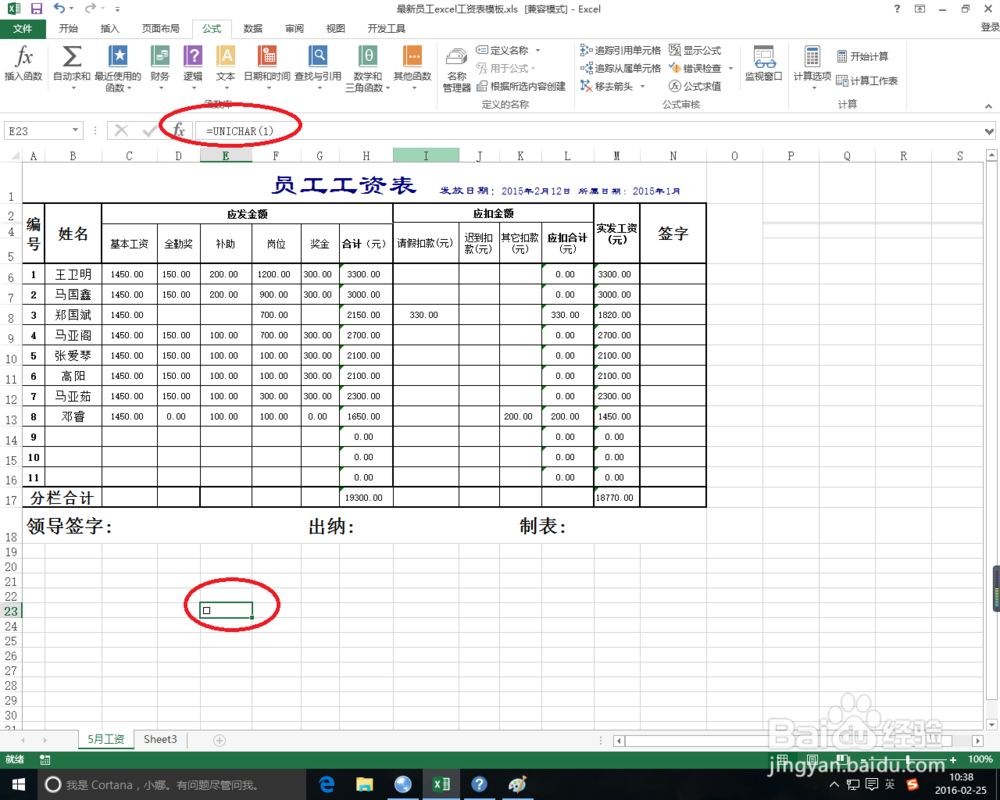
Task: Switch to the Data (数据) tab
Action: [x=253, y=29]
